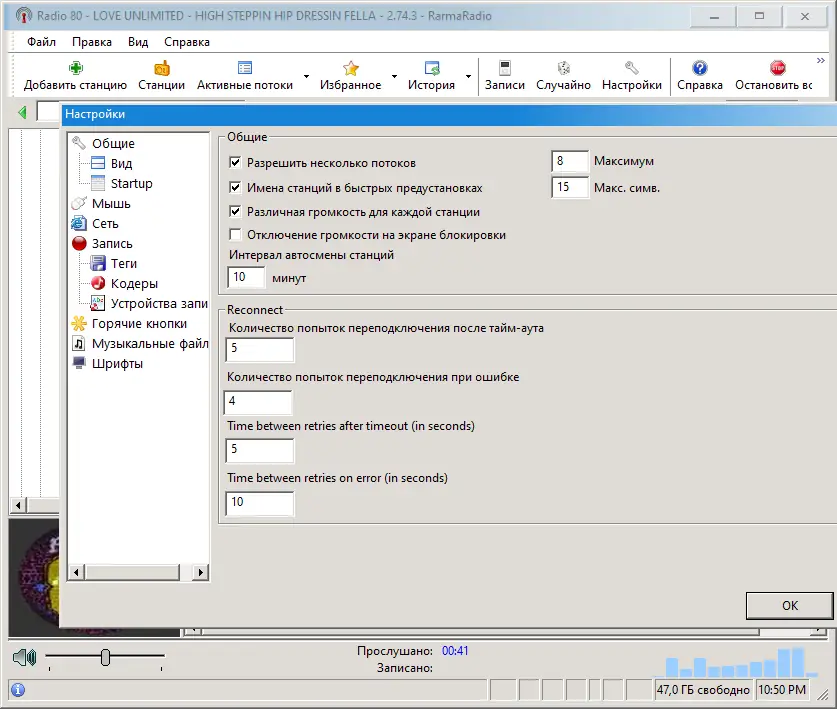Viewport: 837px width, 709px height.
Task: Select Устройства записи tree item
Action: tap(159, 303)
